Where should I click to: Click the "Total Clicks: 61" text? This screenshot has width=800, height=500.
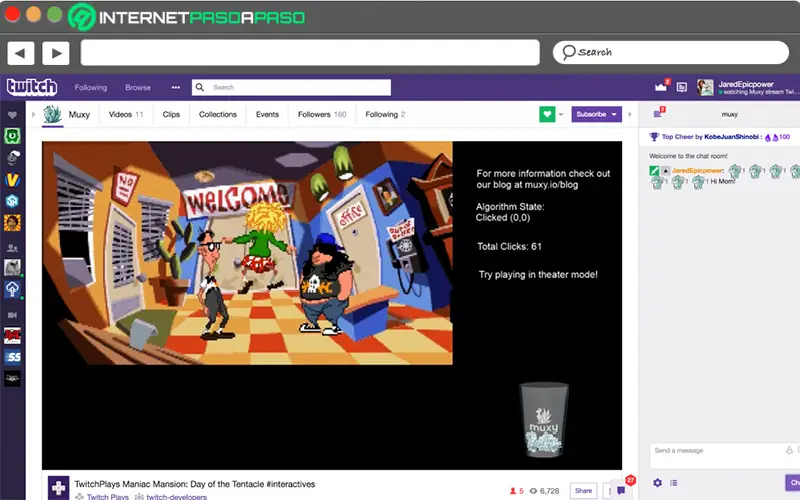point(509,246)
